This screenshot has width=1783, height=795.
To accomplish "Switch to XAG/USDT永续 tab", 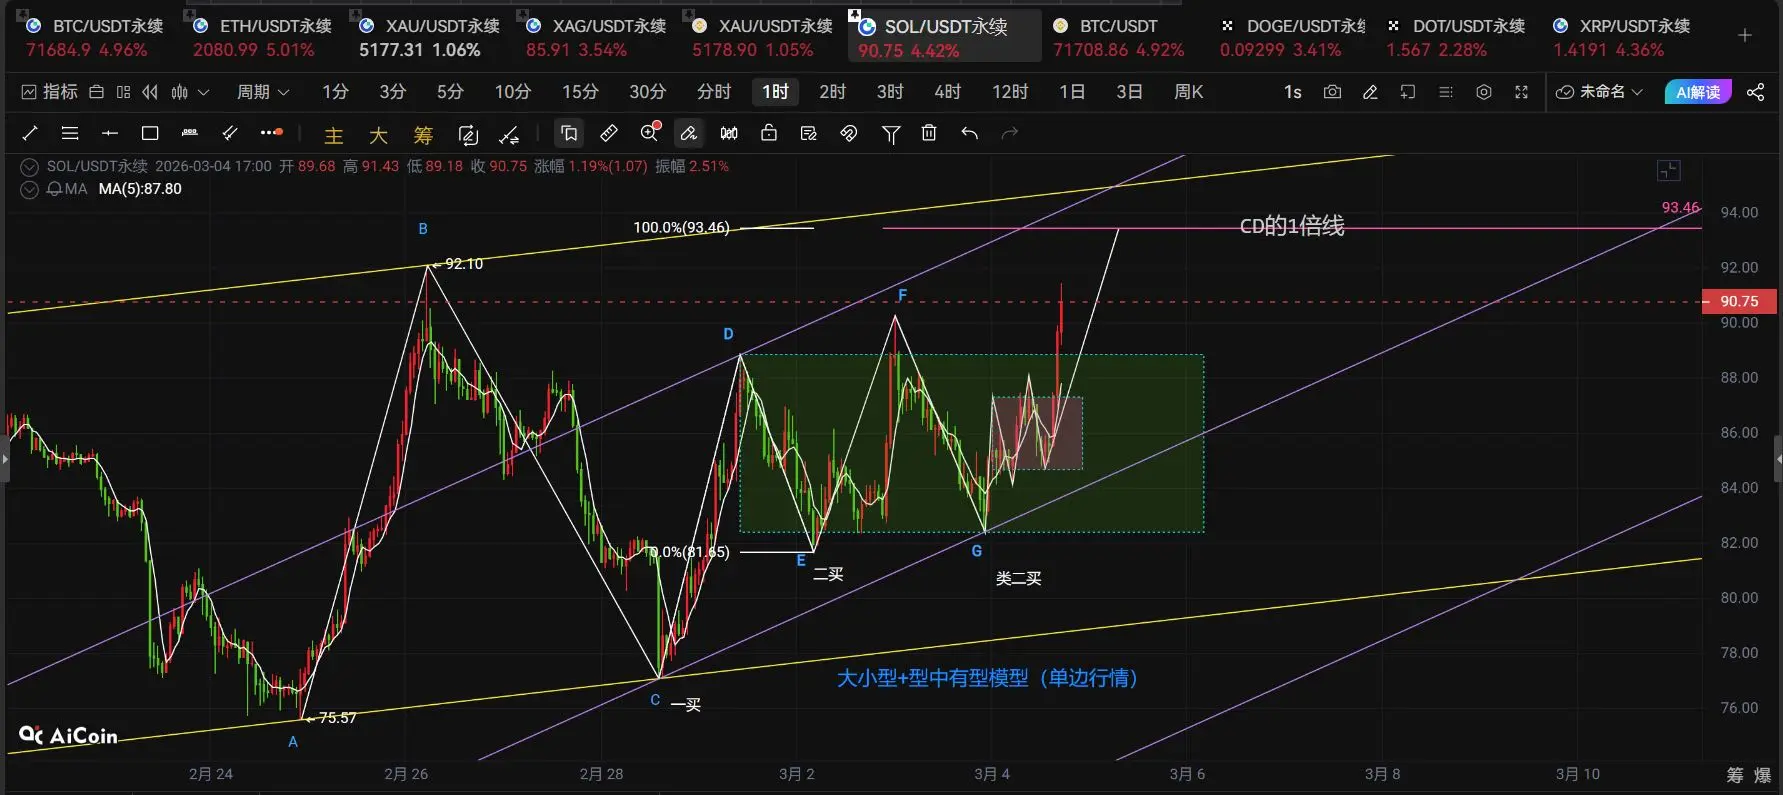I will [x=596, y=37].
